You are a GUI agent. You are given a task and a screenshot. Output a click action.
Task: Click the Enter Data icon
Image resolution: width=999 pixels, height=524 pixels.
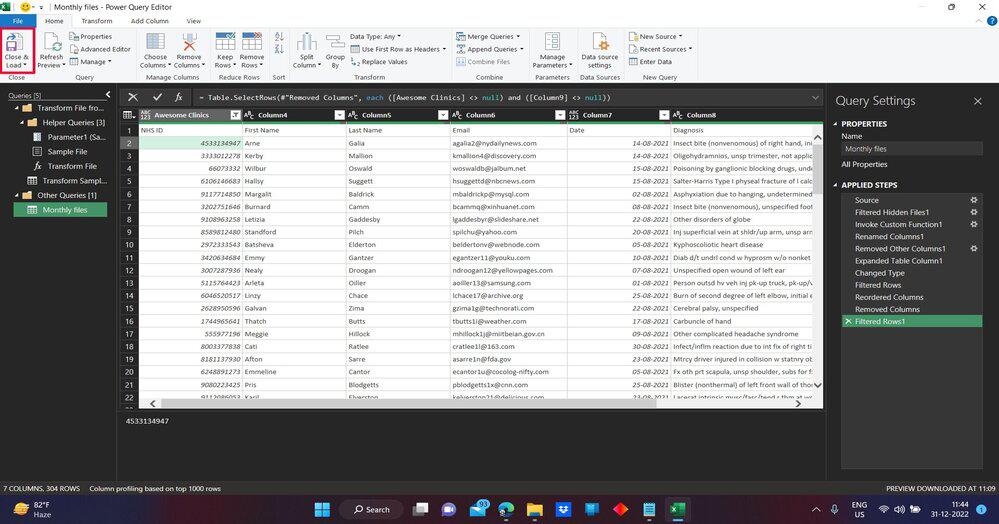(633, 62)
